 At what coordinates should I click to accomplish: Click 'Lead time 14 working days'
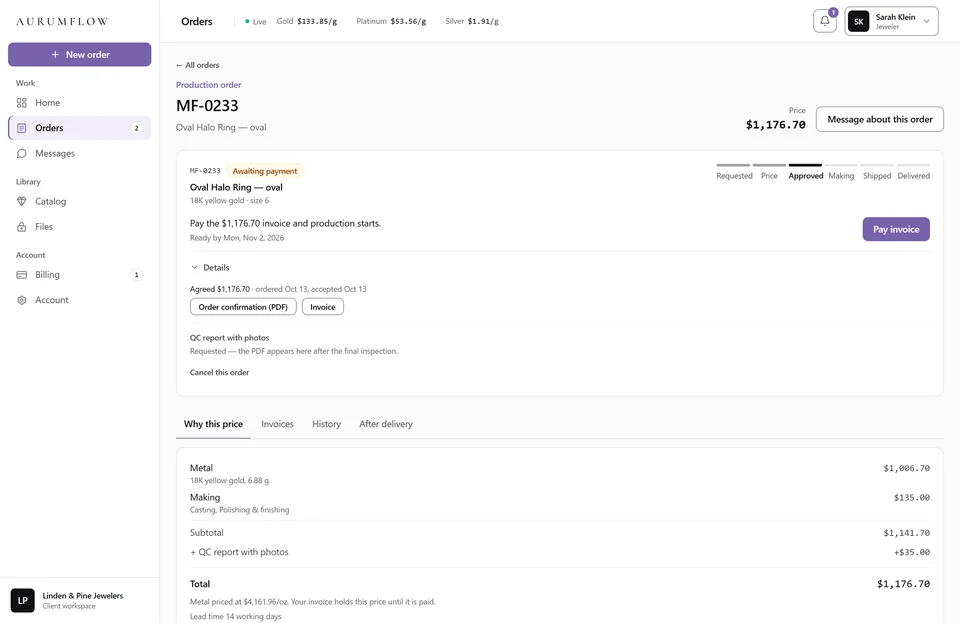coord(236,616)
